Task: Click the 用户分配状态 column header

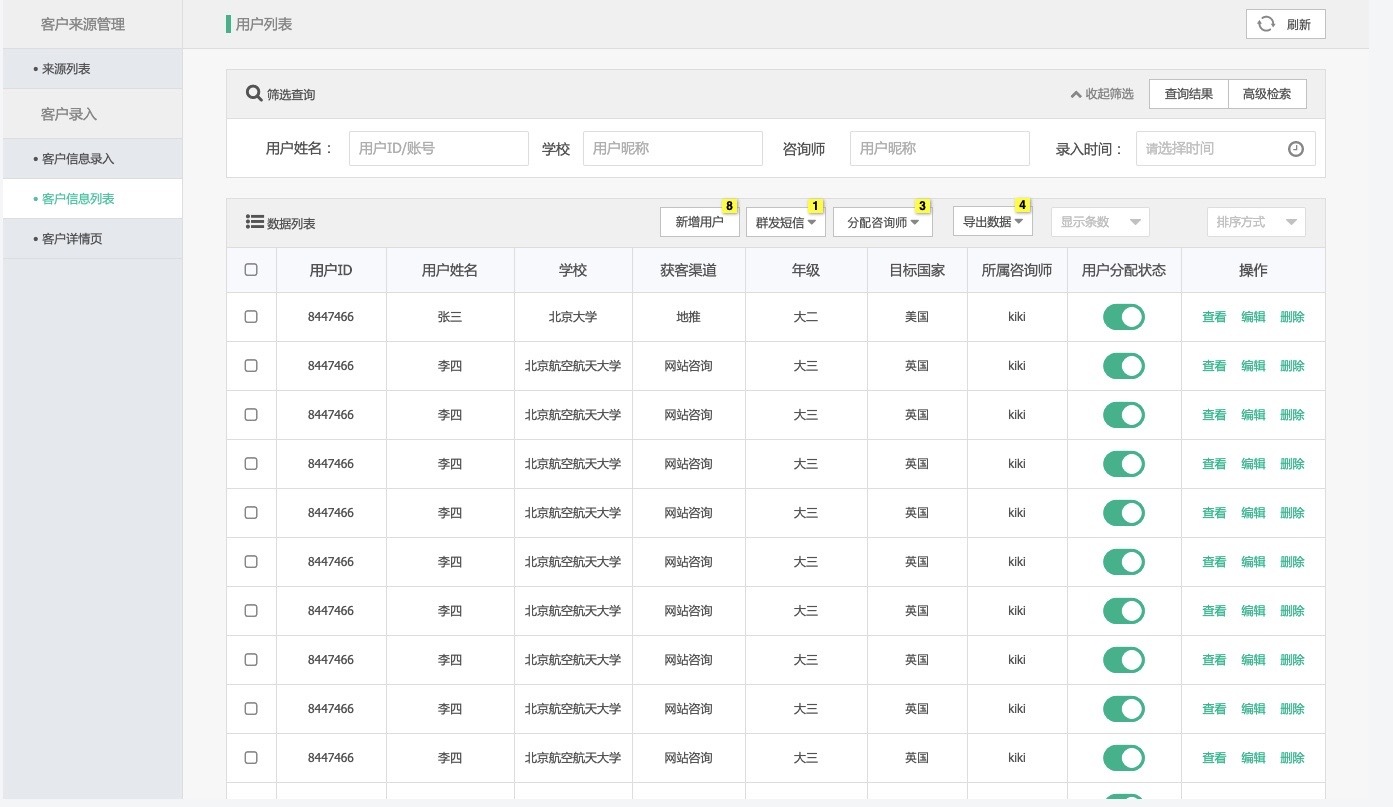Action: [1124, 270]
